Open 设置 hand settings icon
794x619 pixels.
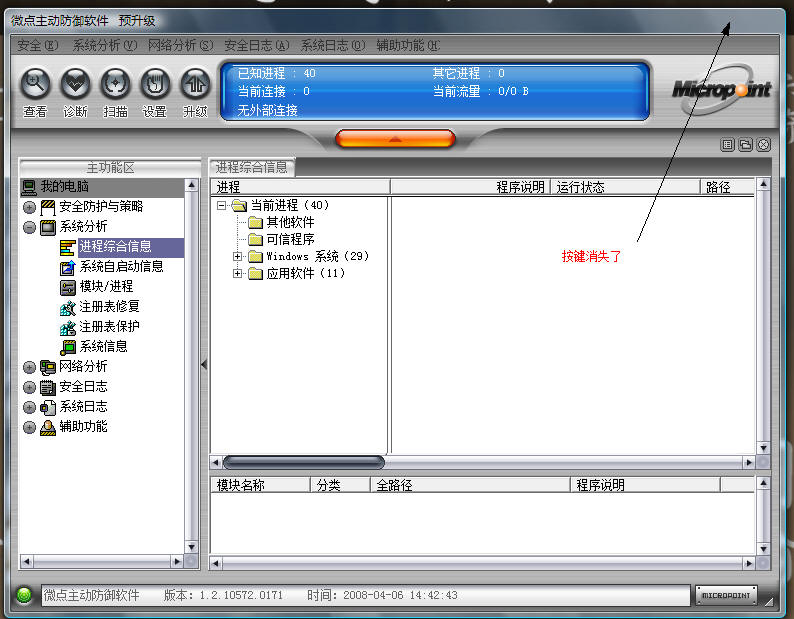point(155,83)
